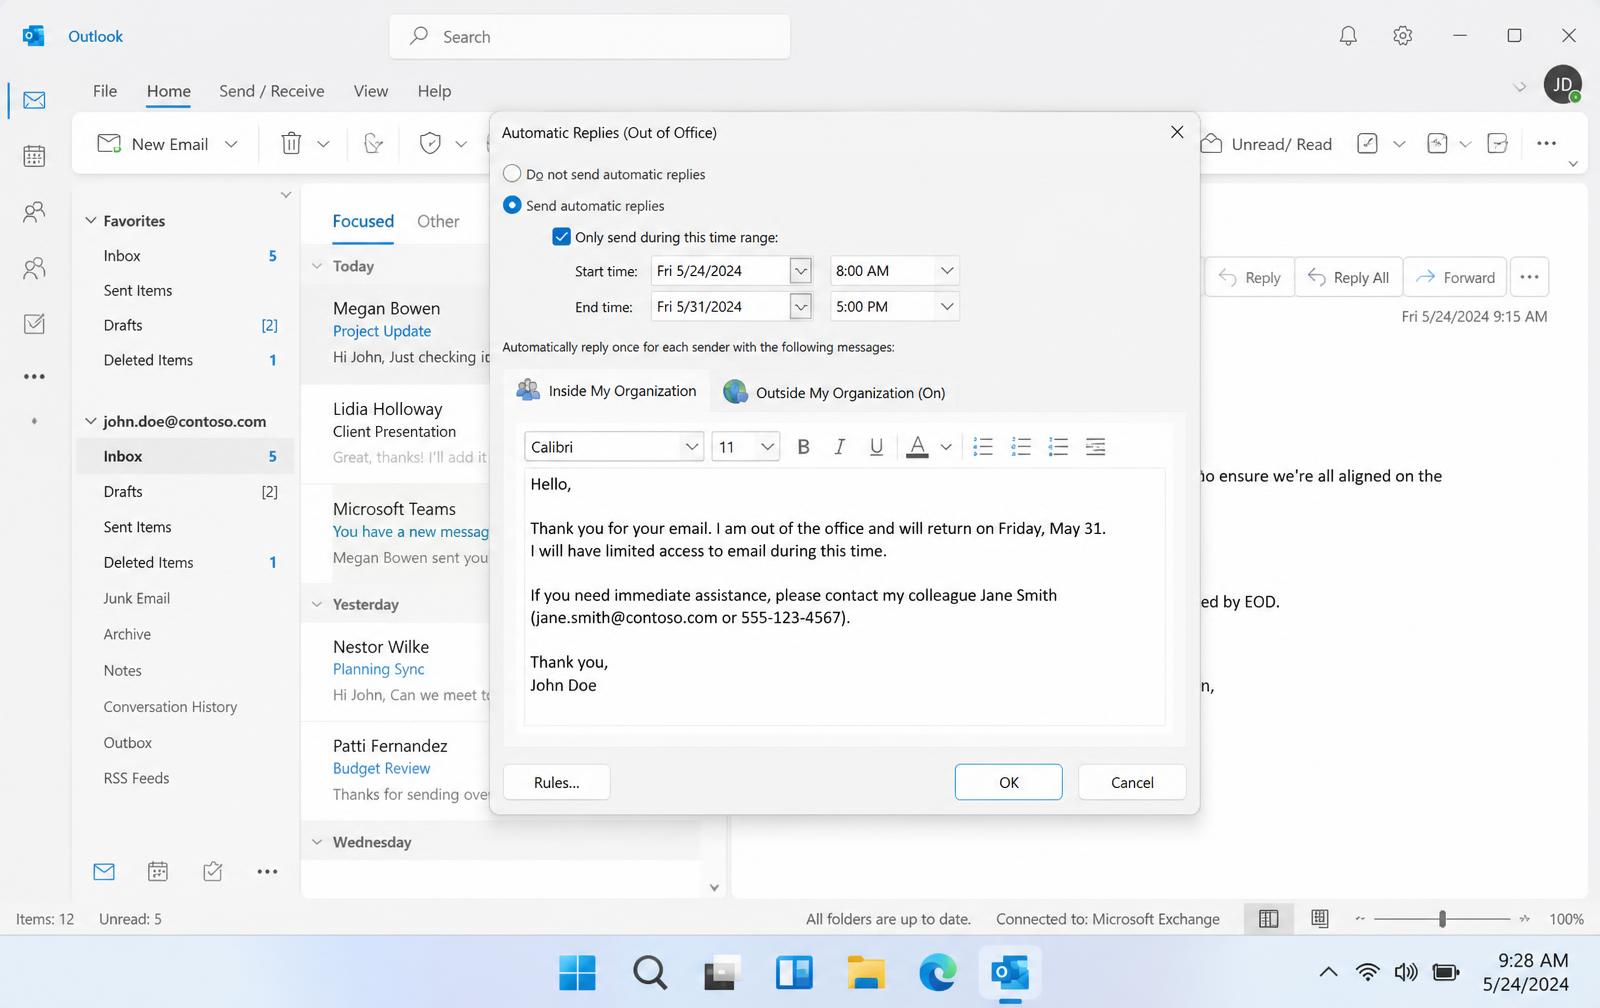Viewport: 1600px width, 1008px height.
Task: Open the font color dropdown arrow
Action: click(946, 447)
